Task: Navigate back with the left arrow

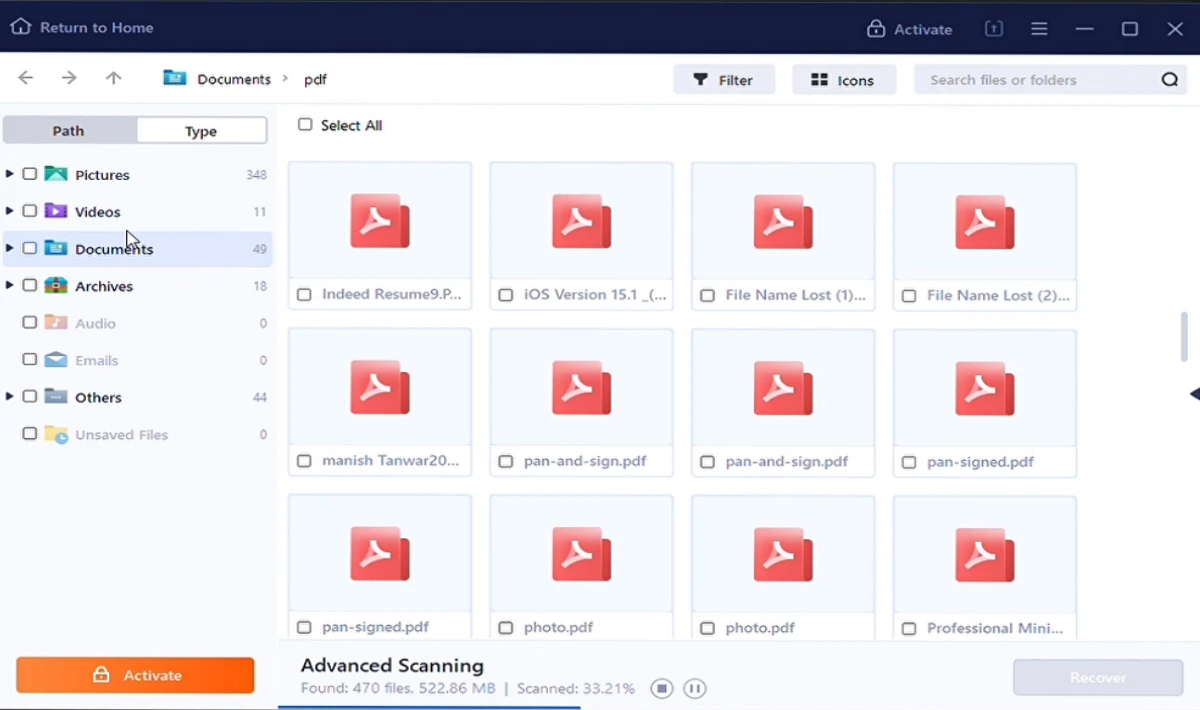Action: click(x=25, y=77)
